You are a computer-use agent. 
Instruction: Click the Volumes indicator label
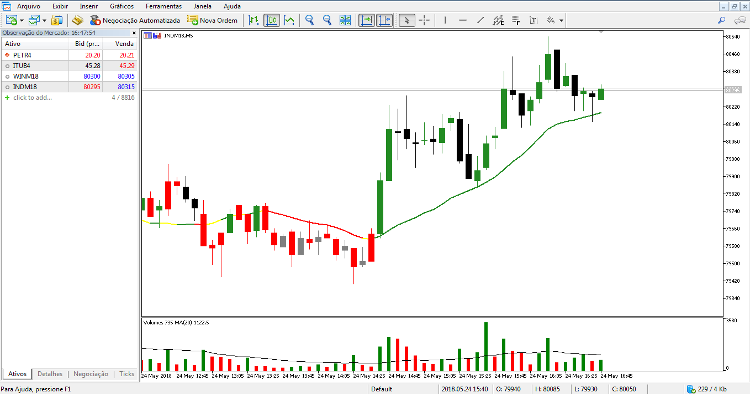pos(176,323)
